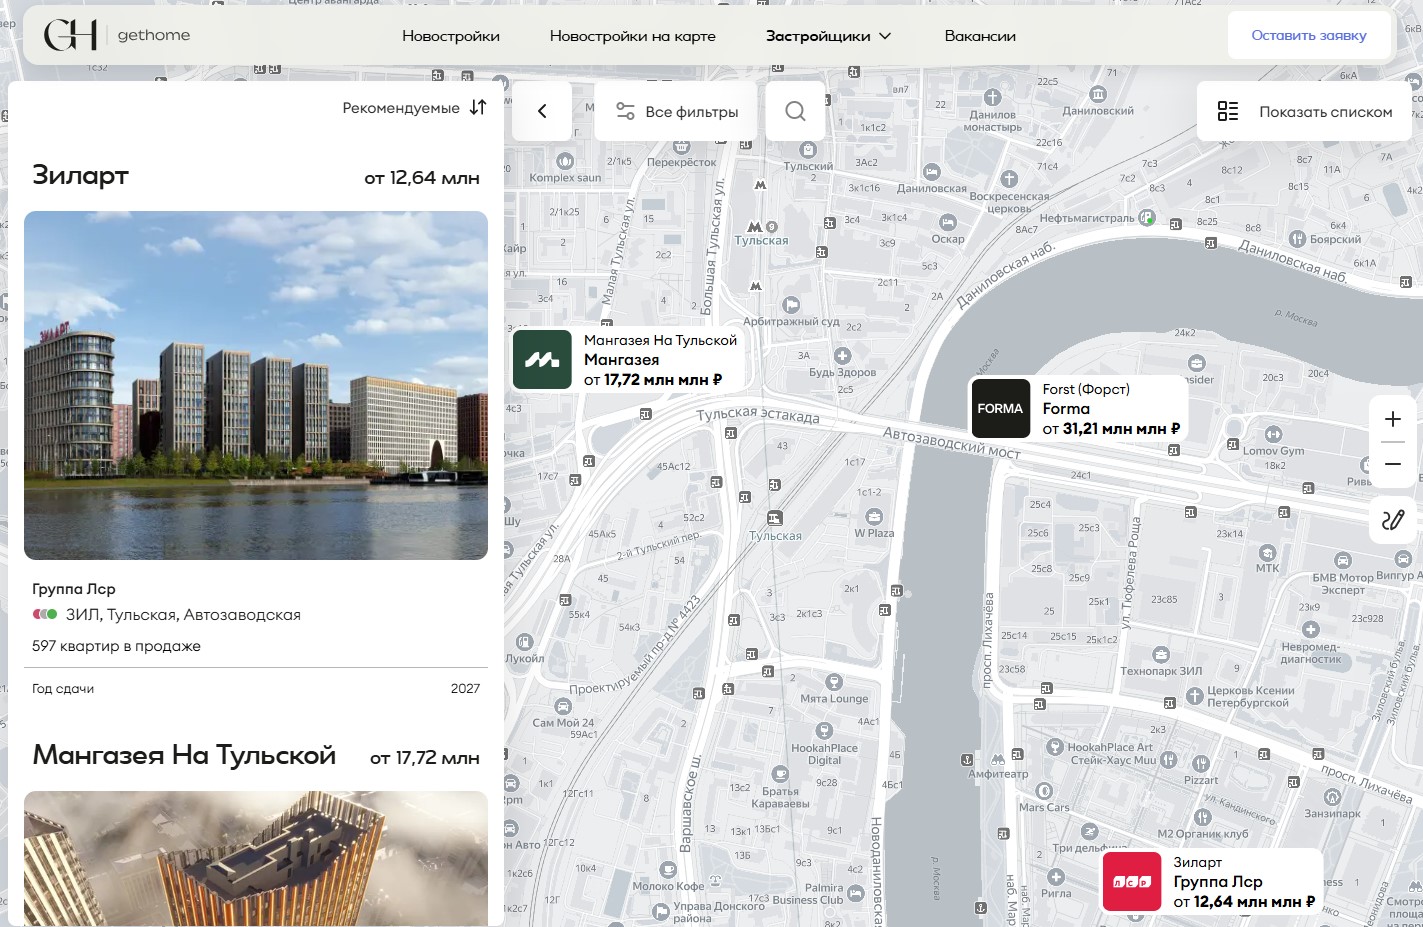Click the Lomov Gym map pin
Screen dimensions: 1423x927
coord(1273,434)
